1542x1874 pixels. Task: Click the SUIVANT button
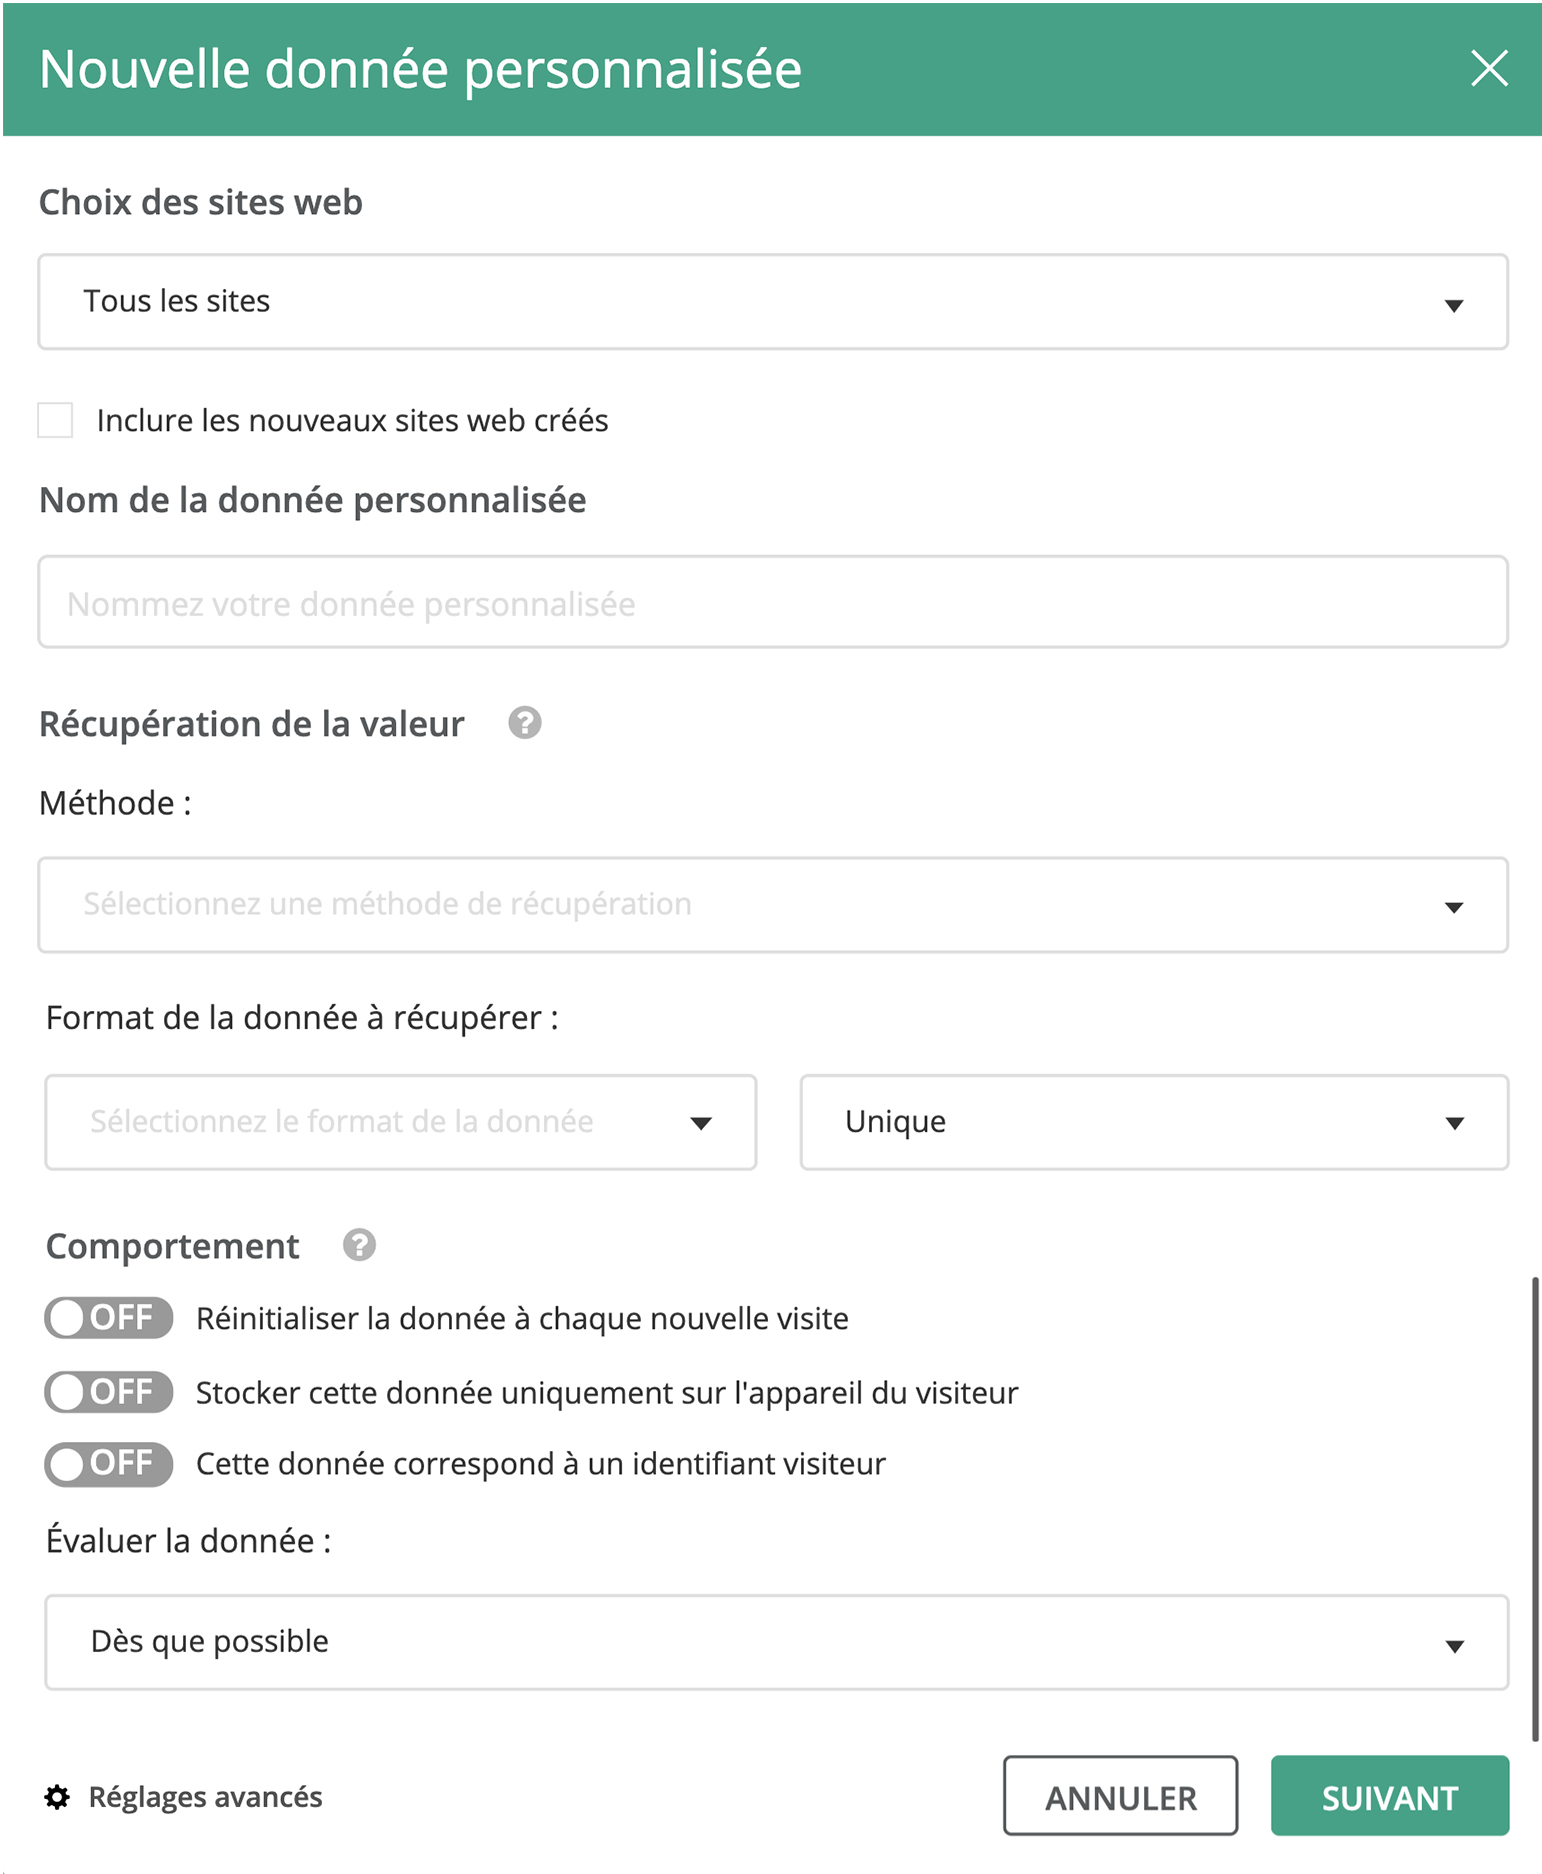click(x=1390, y=1796)
